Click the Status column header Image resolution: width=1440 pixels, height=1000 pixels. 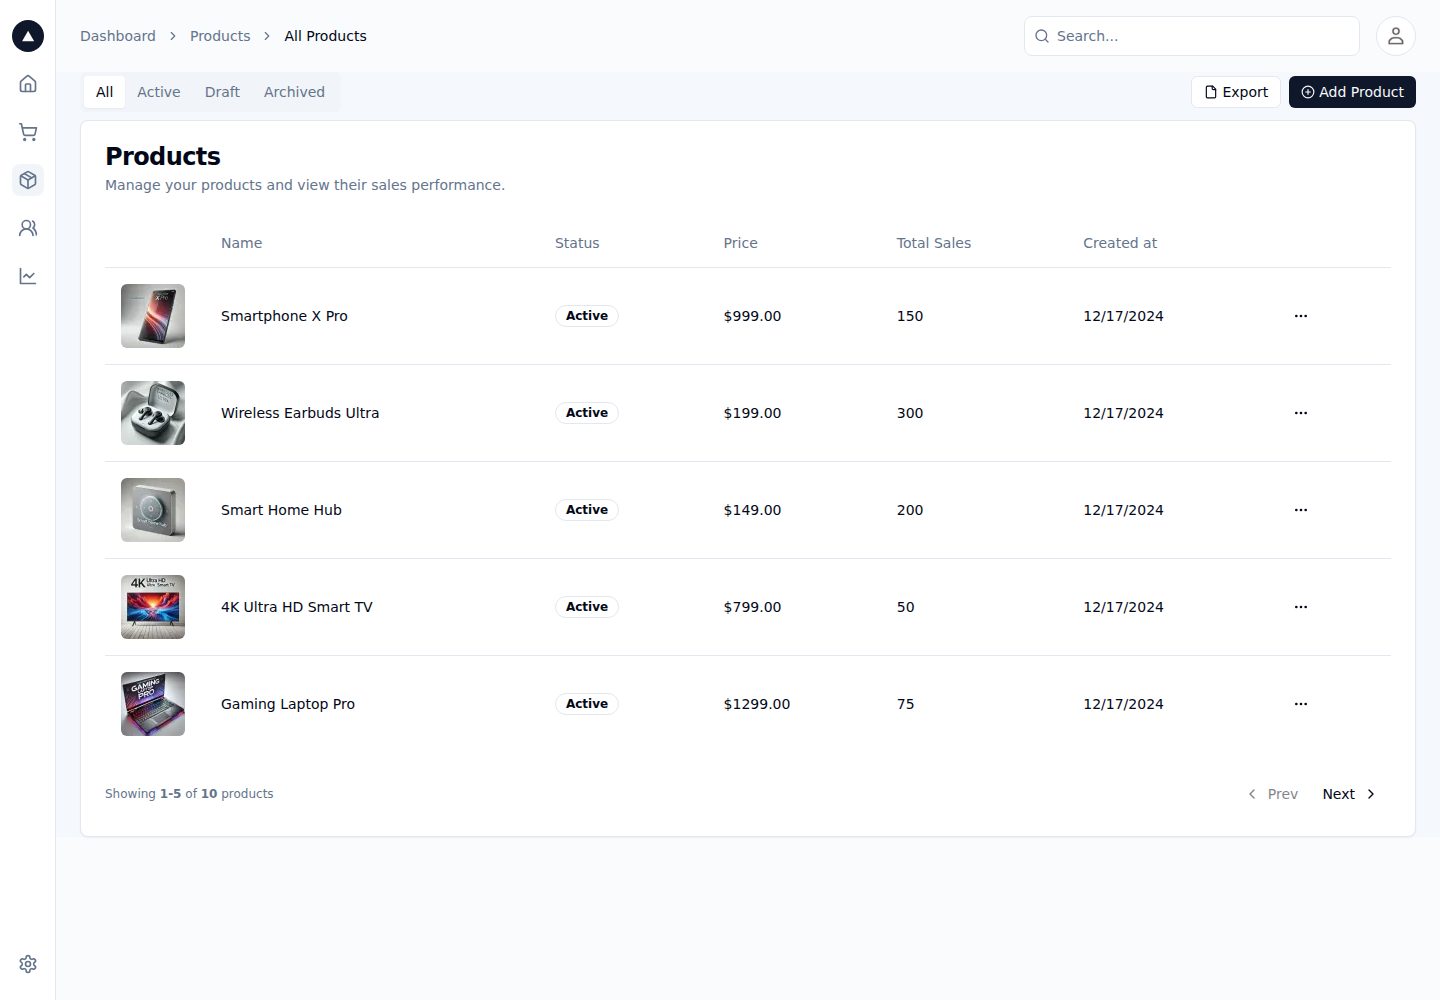(577, 243)
